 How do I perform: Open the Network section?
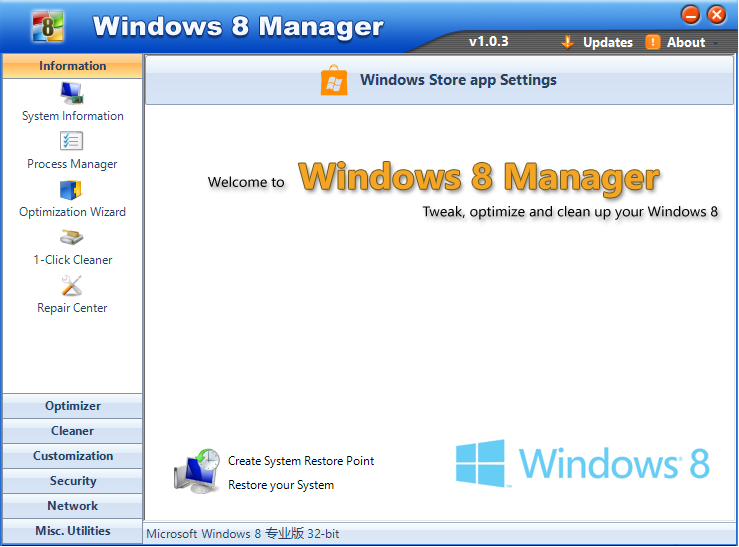pyautogui.click(x=73, y=506)
